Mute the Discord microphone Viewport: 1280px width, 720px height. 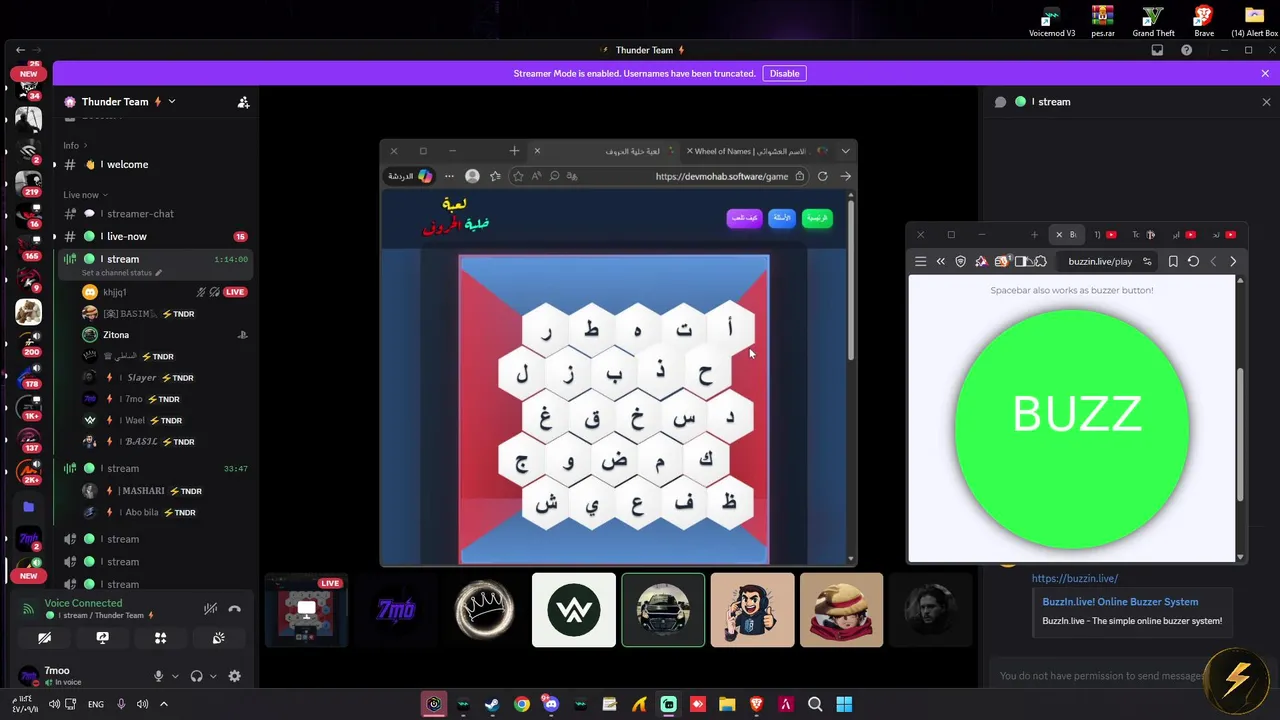pos(158,676)
